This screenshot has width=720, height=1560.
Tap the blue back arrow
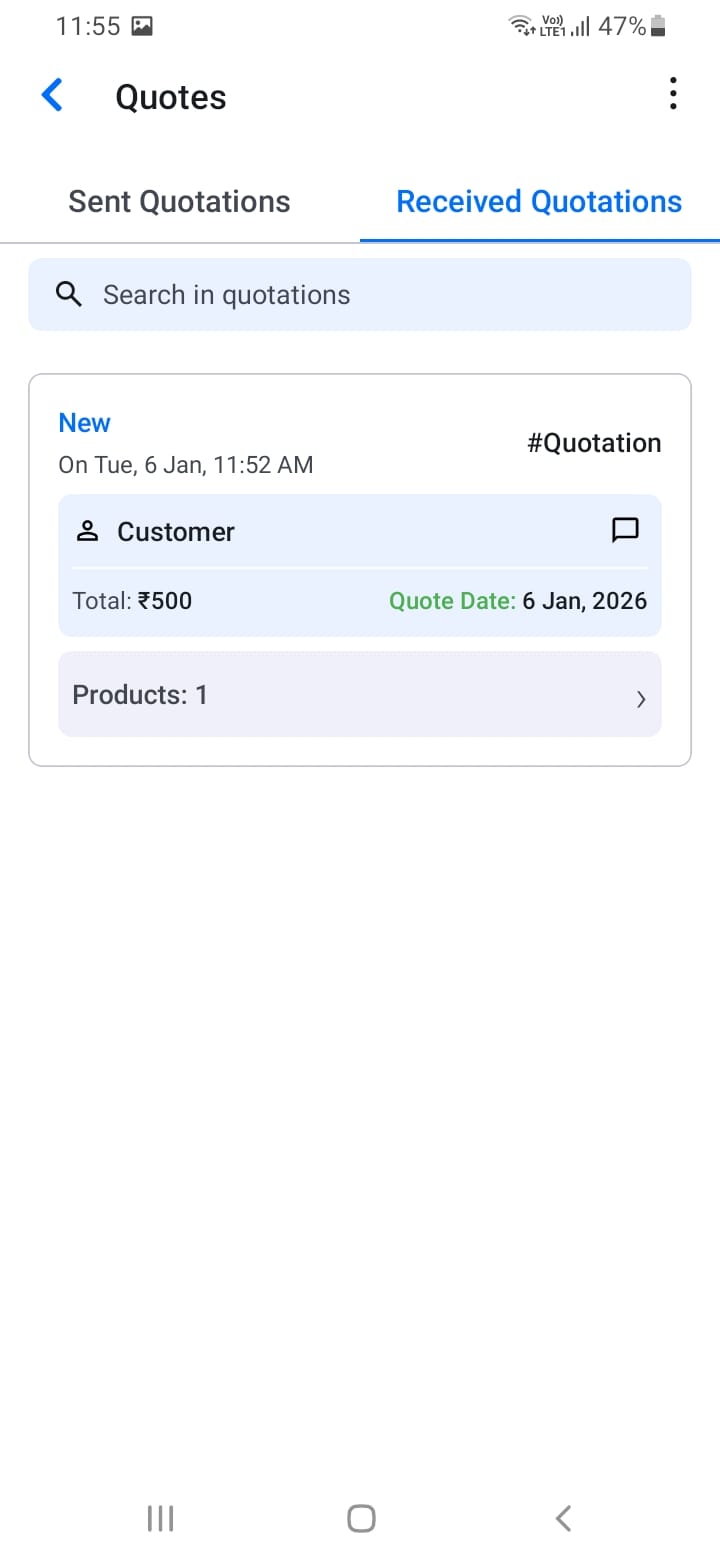click(52, 96)
